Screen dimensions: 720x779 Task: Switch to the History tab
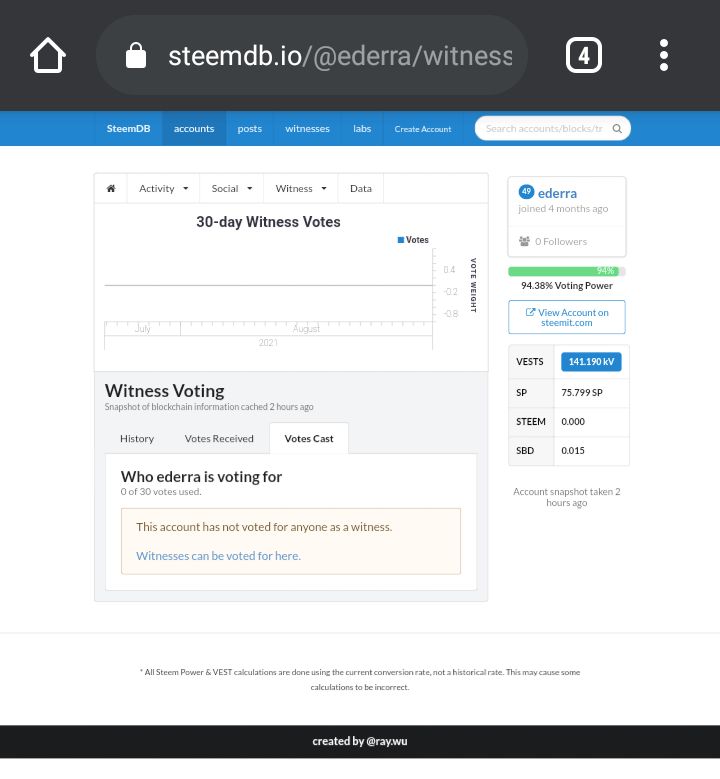(137, 439)
